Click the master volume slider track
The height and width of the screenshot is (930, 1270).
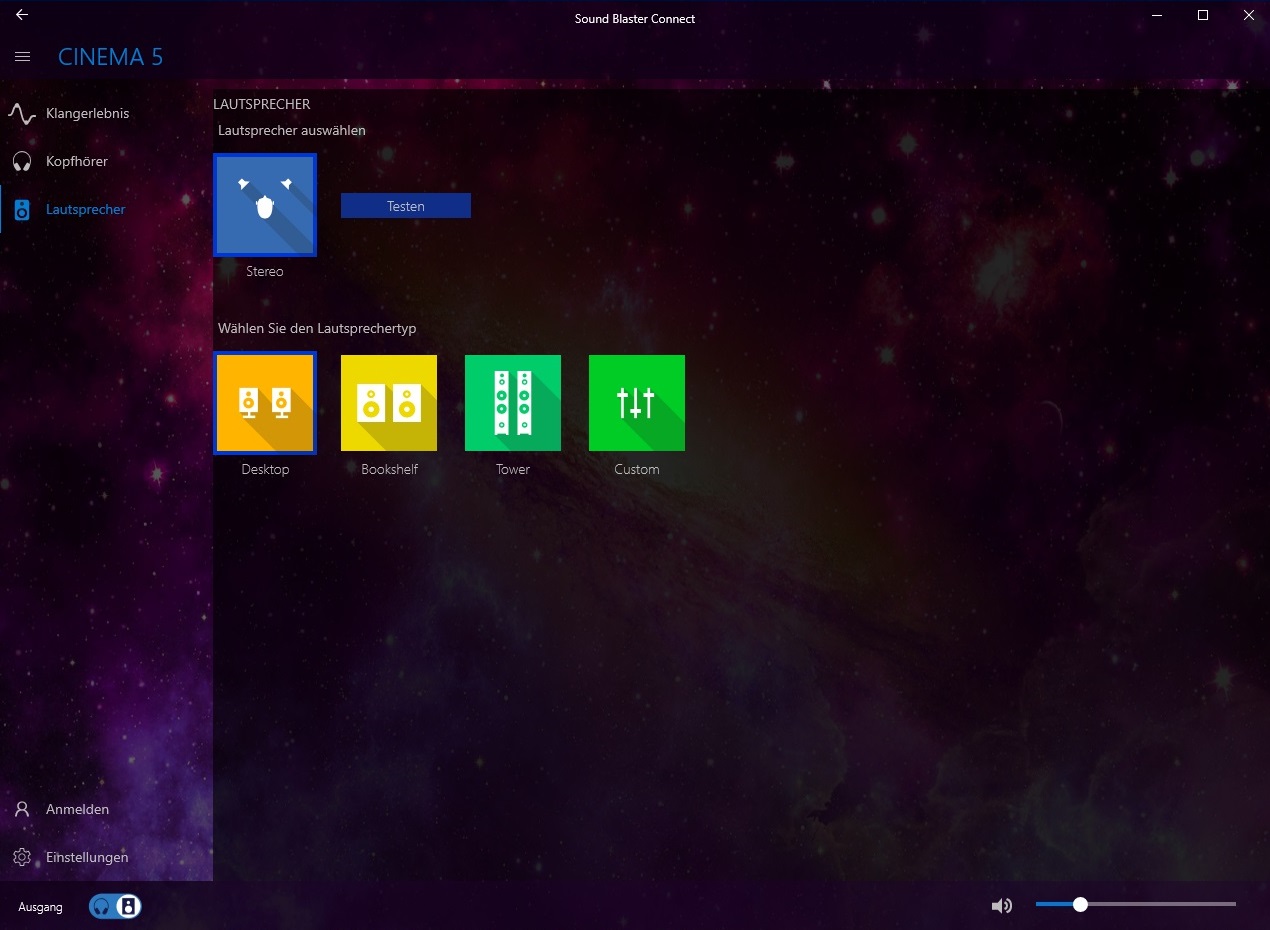tap(1136, 904)
